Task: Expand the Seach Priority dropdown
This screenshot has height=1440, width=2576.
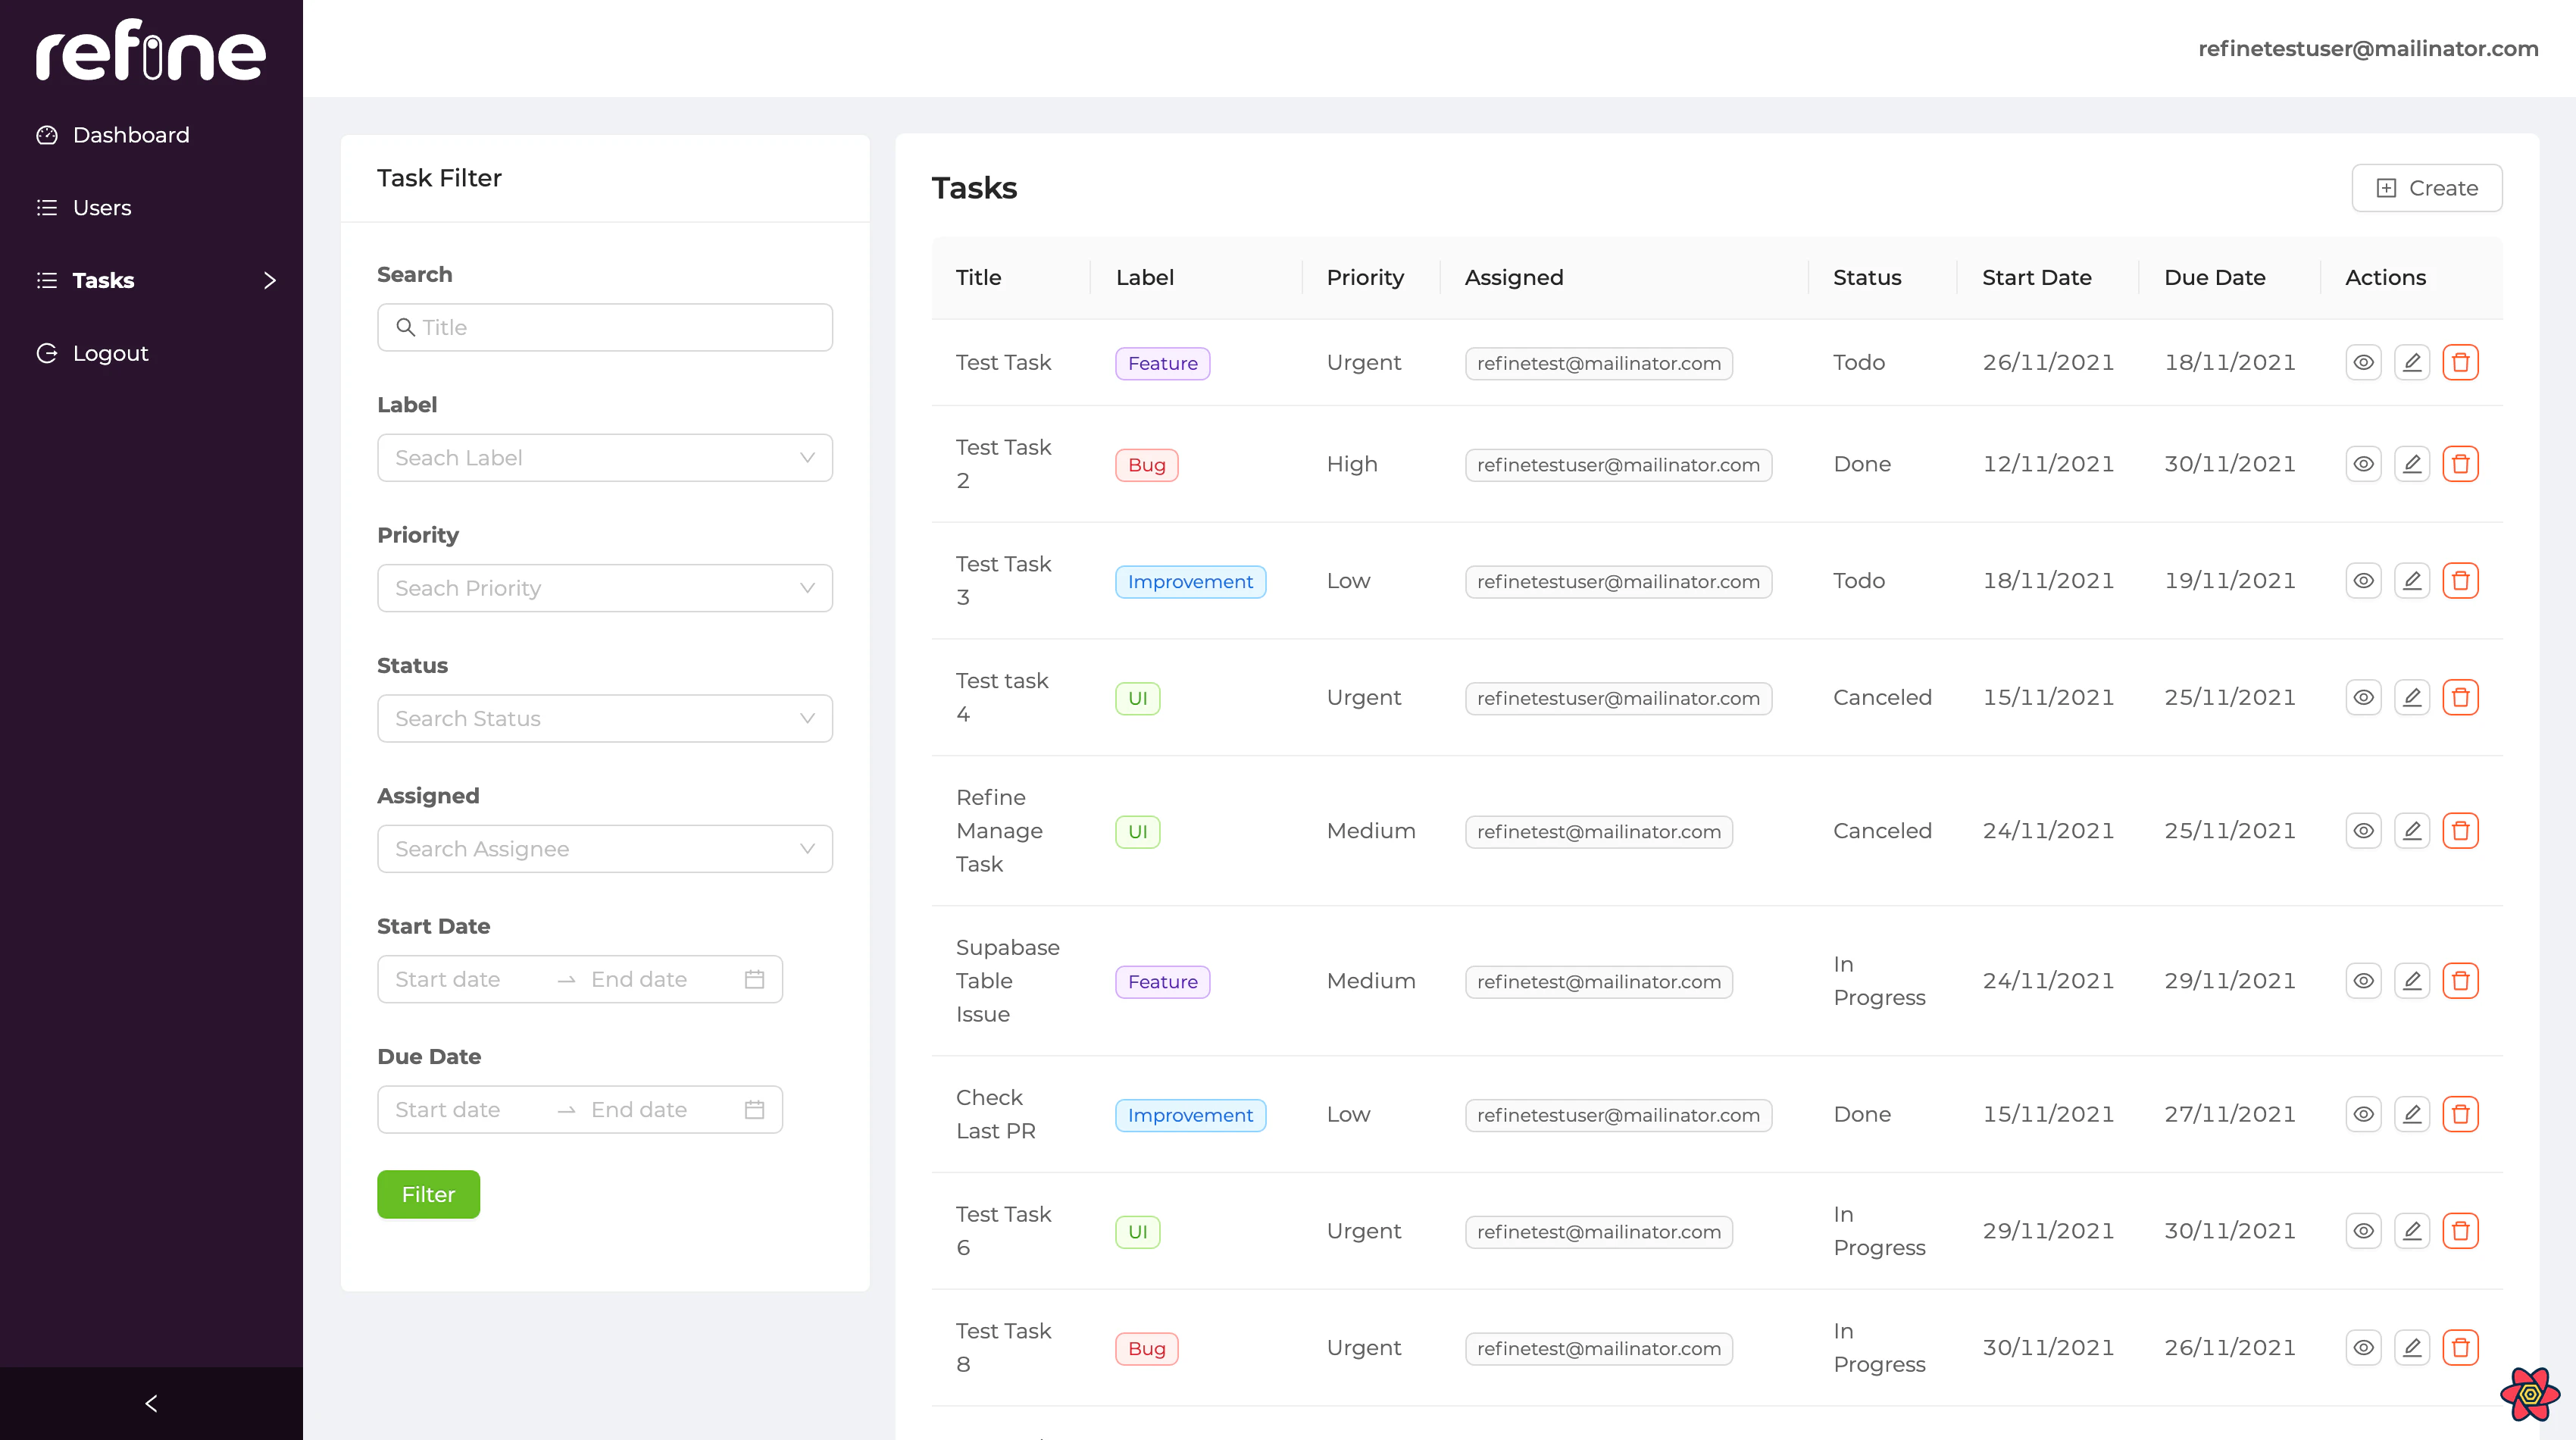Action: (x=604, y=588)
